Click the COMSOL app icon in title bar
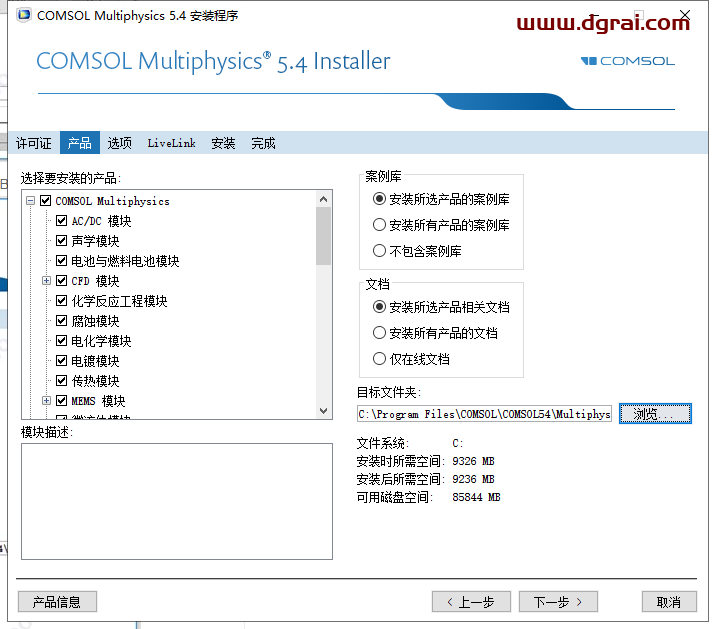The image size is (716, 629). coord(24,15)
